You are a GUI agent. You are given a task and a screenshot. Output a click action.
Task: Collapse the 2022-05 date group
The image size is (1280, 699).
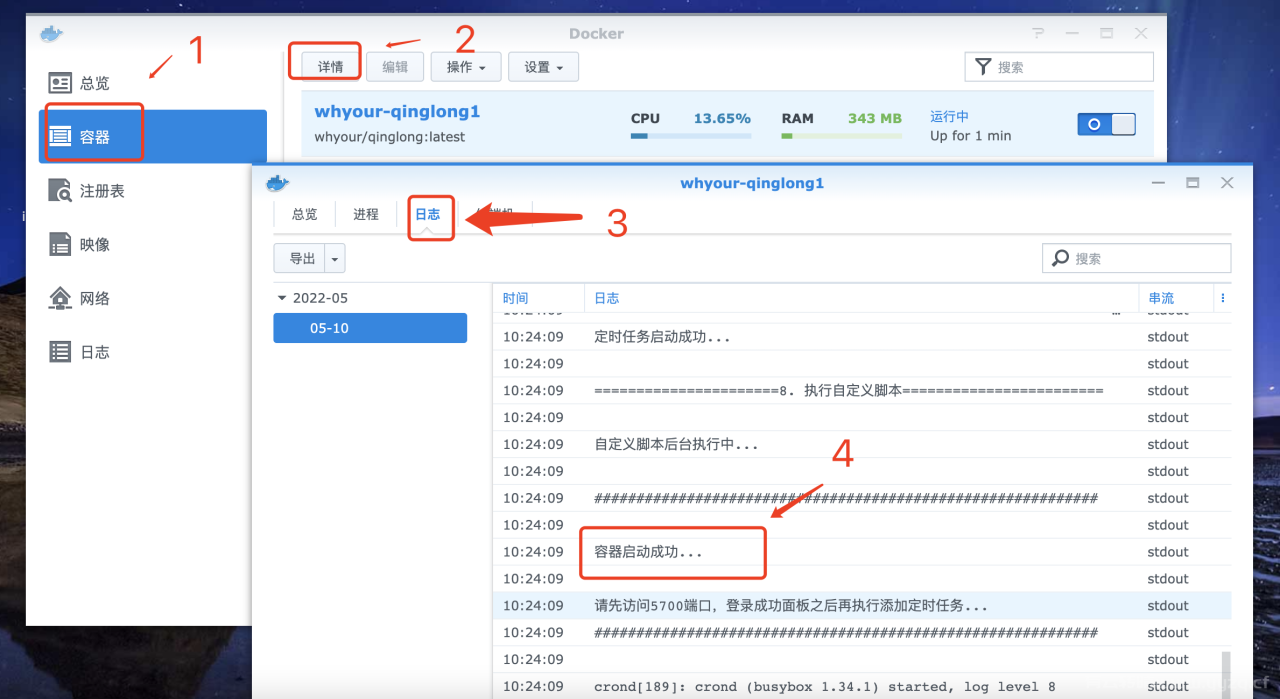[x=281, y=298]
